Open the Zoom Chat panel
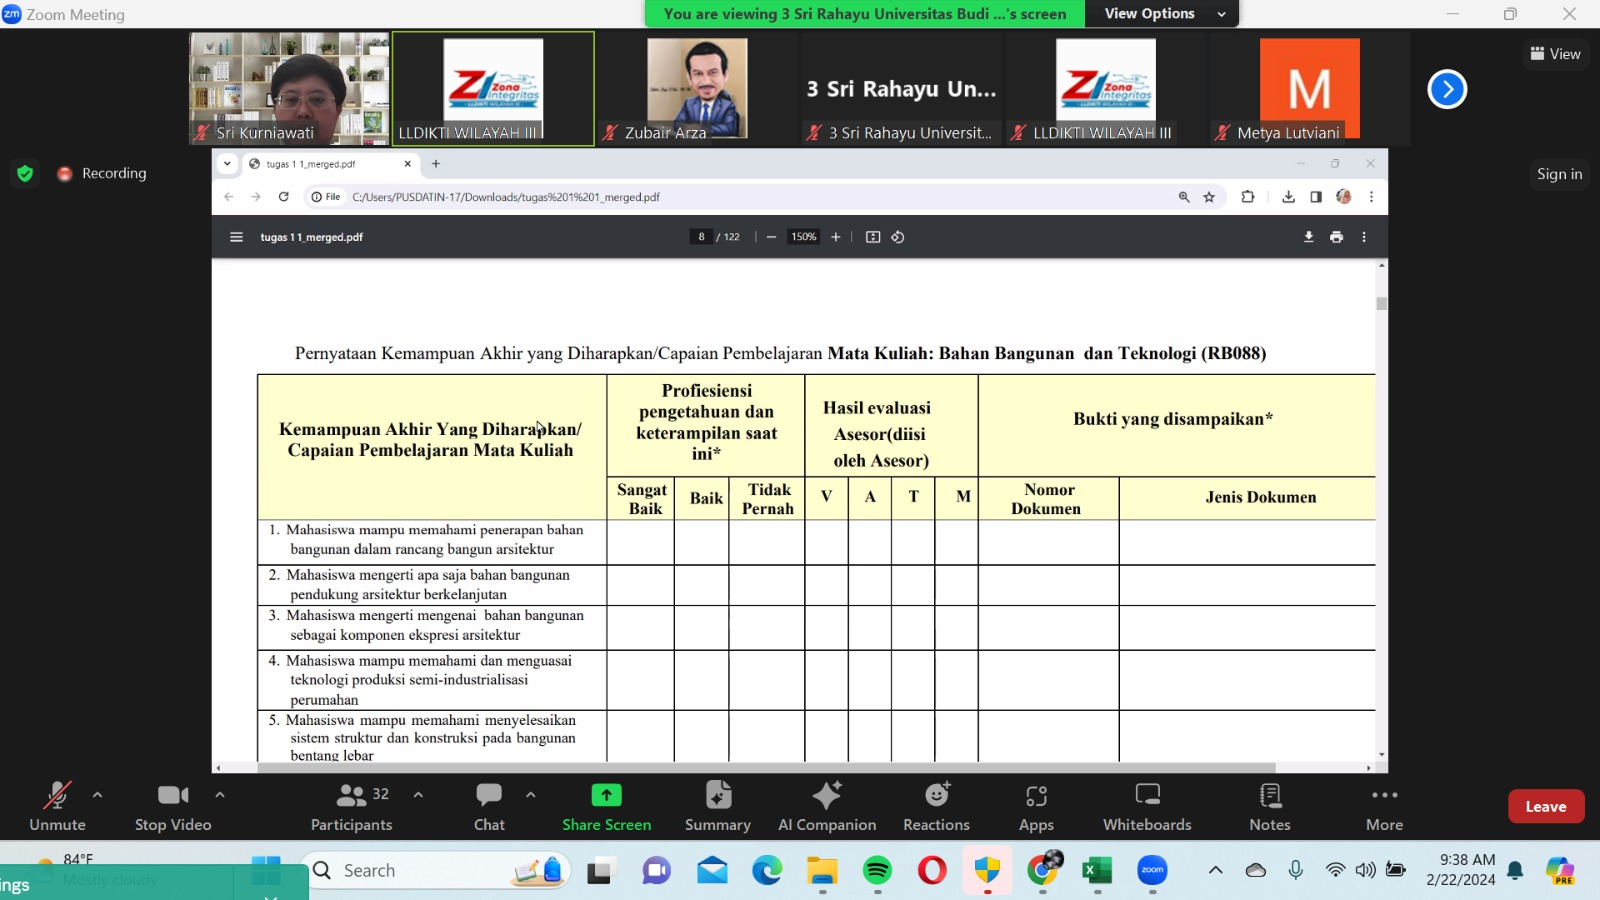The width and height of the screenshot is (1600, 900). click(x=489, y=806)
